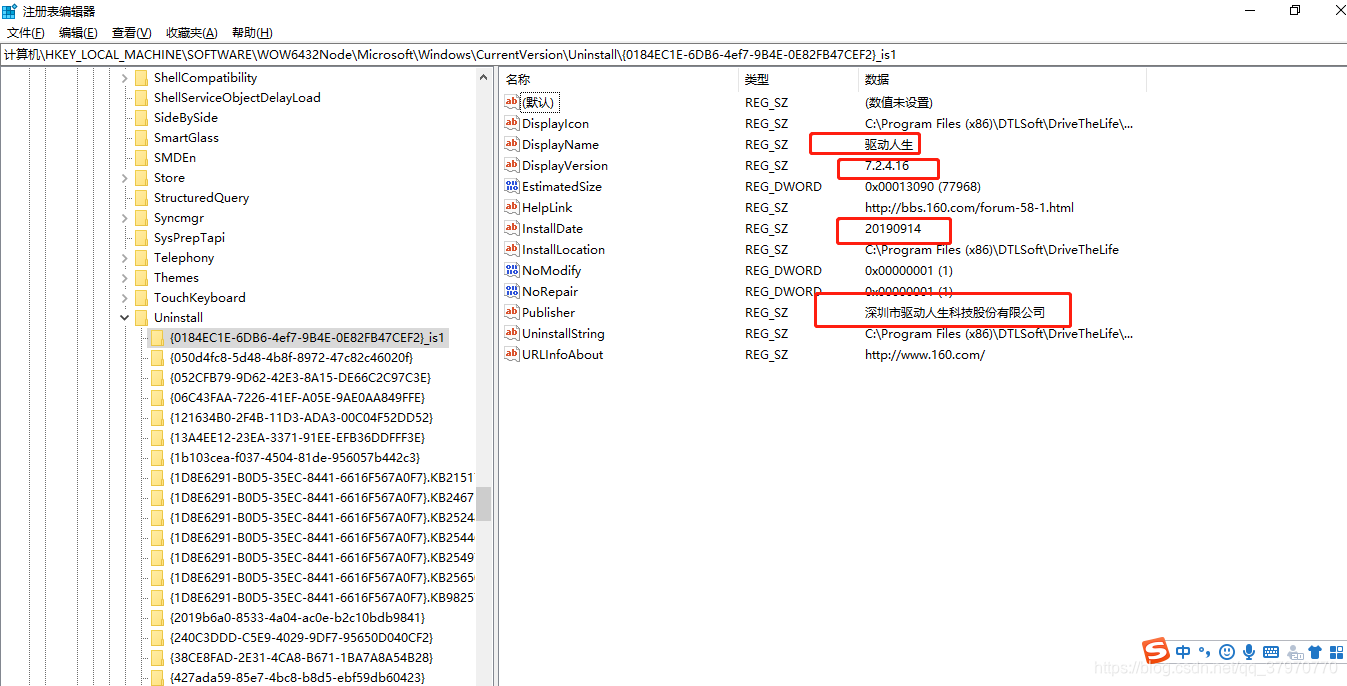
Task: Expand the Syncmgr key arrow
Action: click(x=125, y=218)
